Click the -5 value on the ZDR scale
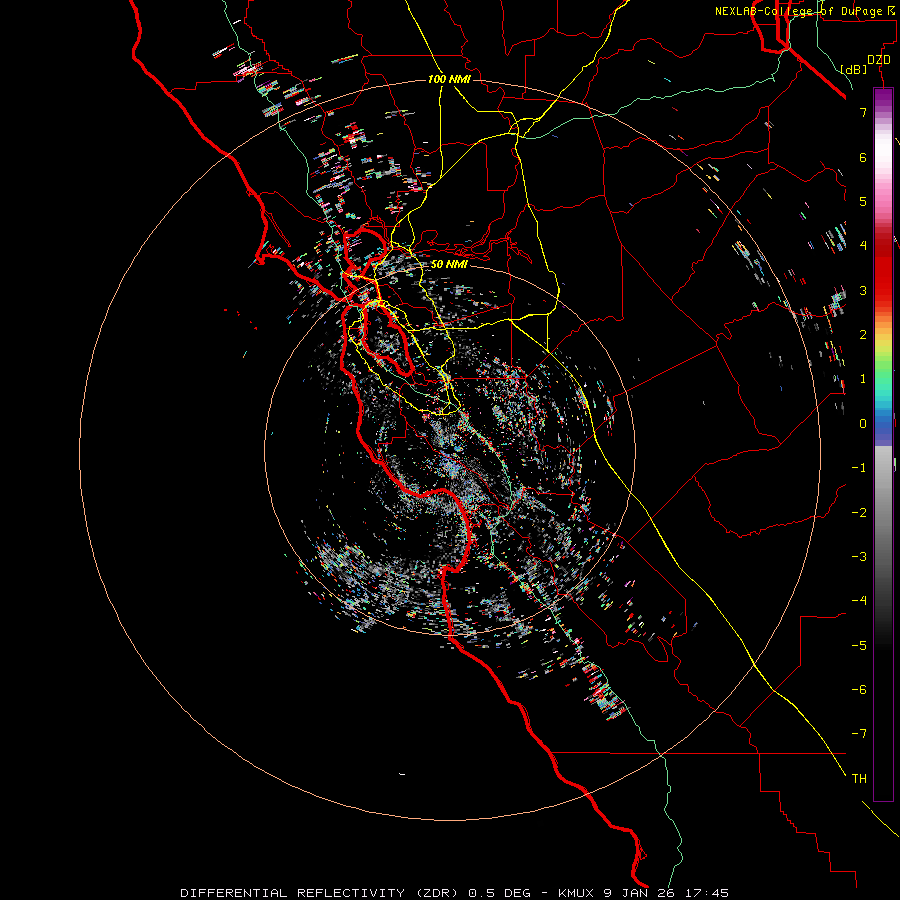This screenshot has height=900, width=900. [859, 646]
